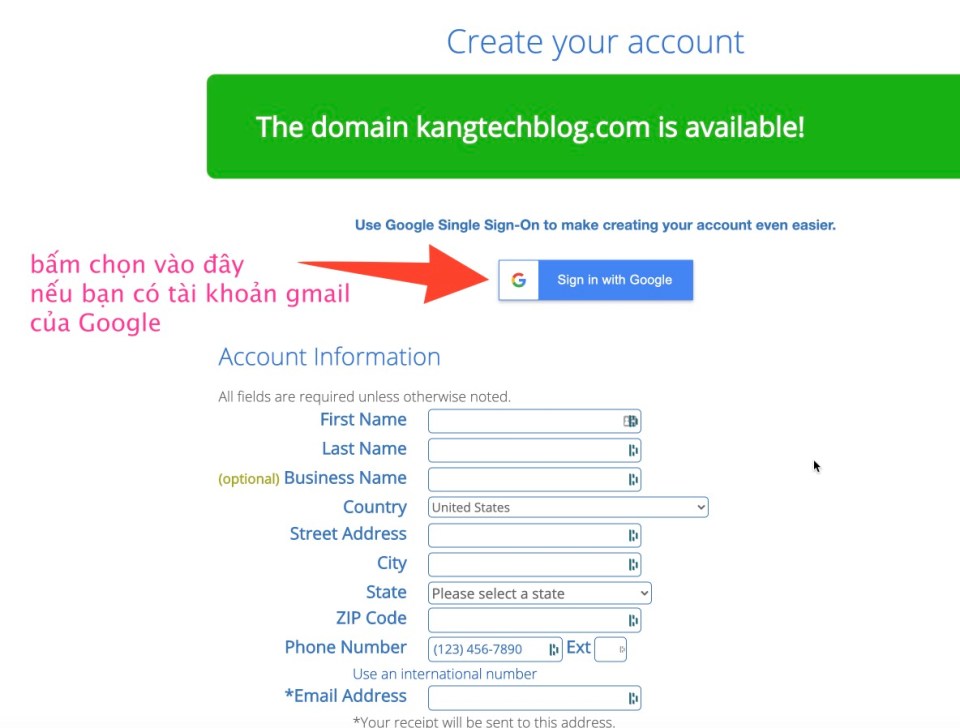Screen dimensions: 960x728
Task: Click the Google G logo icon
Action: (519, 280)
